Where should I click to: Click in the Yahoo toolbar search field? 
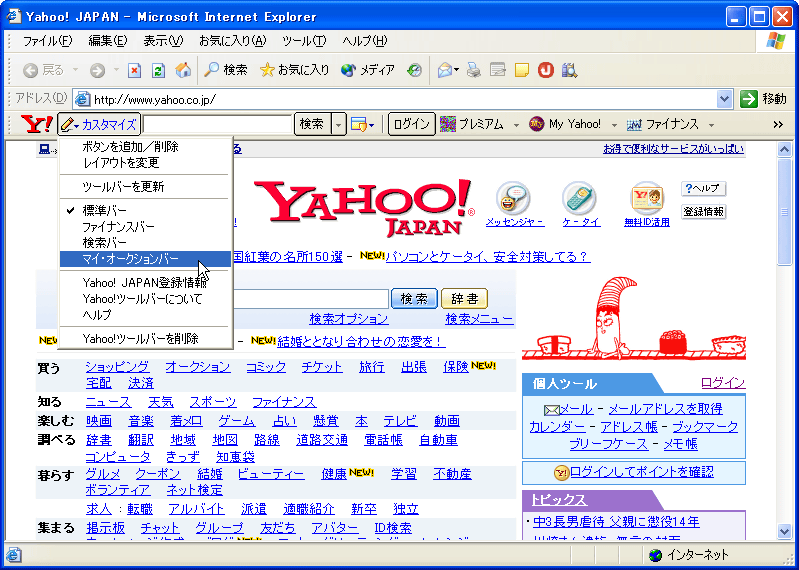click(218, 124)
